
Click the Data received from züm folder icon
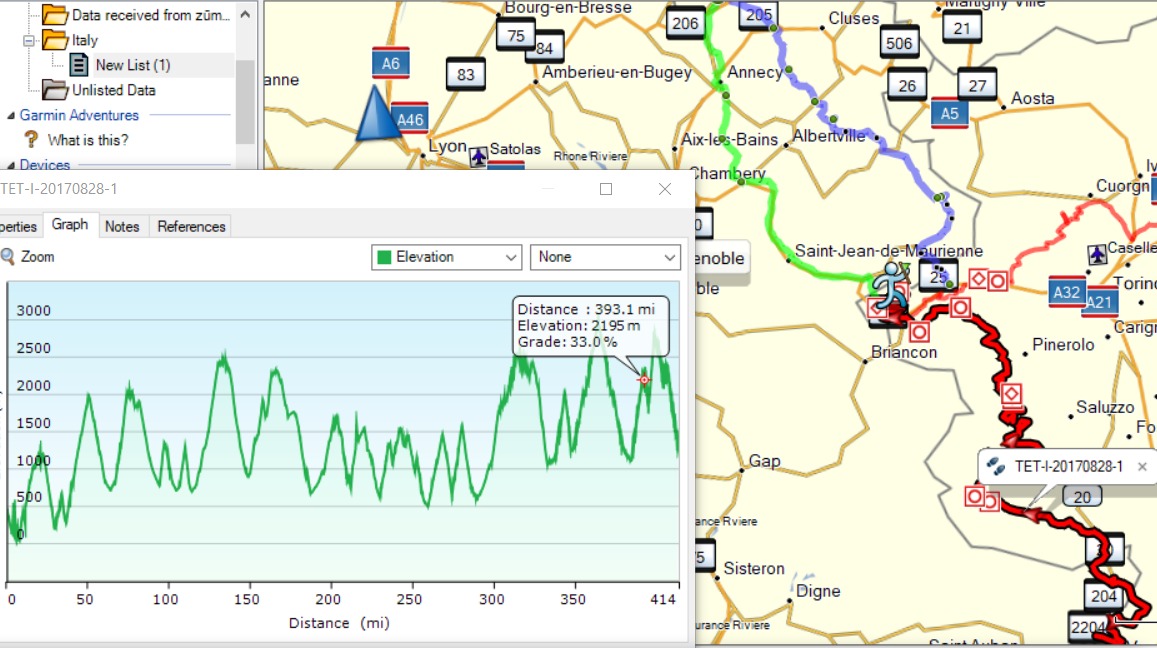55,14
